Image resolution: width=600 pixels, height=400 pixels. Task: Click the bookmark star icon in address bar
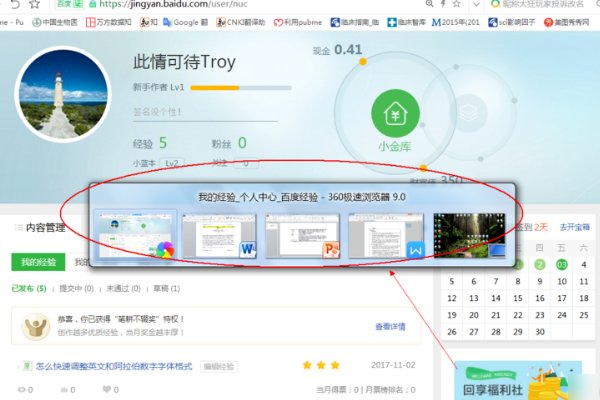pos(456,4)
